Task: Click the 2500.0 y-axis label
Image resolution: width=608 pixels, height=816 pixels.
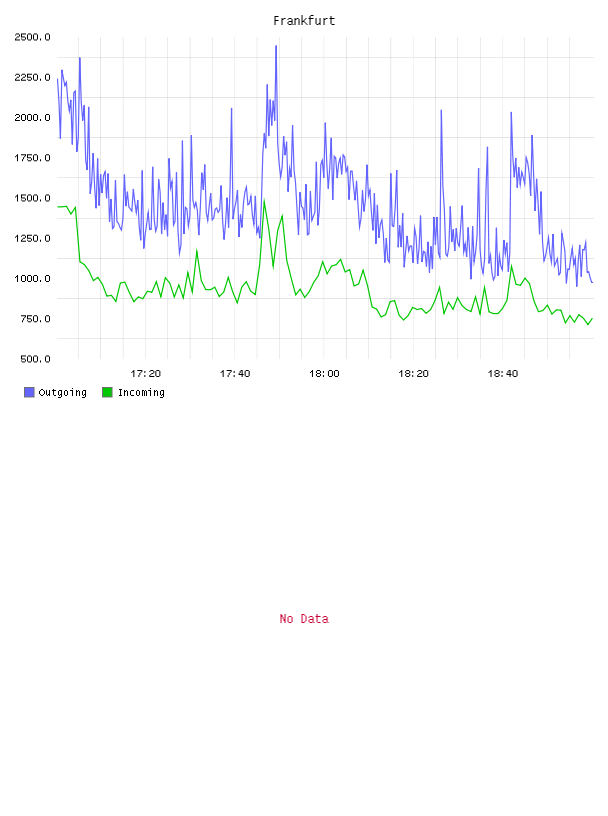Action: [x=32, y=37]
